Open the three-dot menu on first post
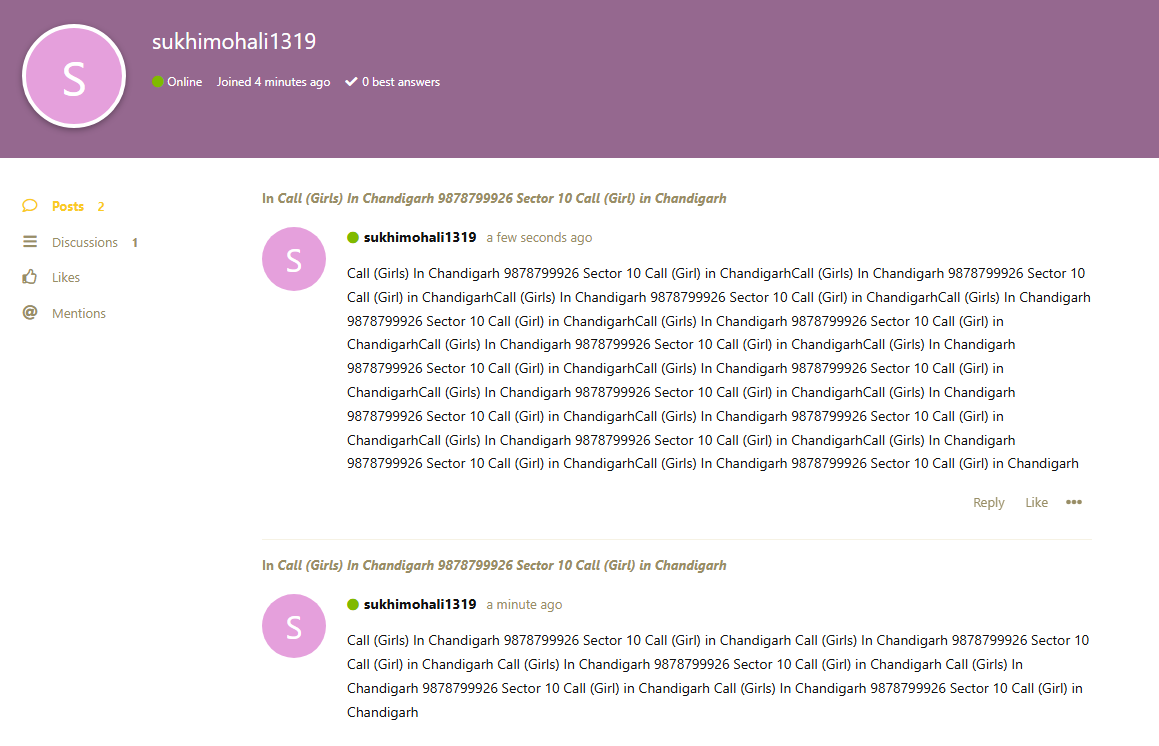 (1073, 502)
